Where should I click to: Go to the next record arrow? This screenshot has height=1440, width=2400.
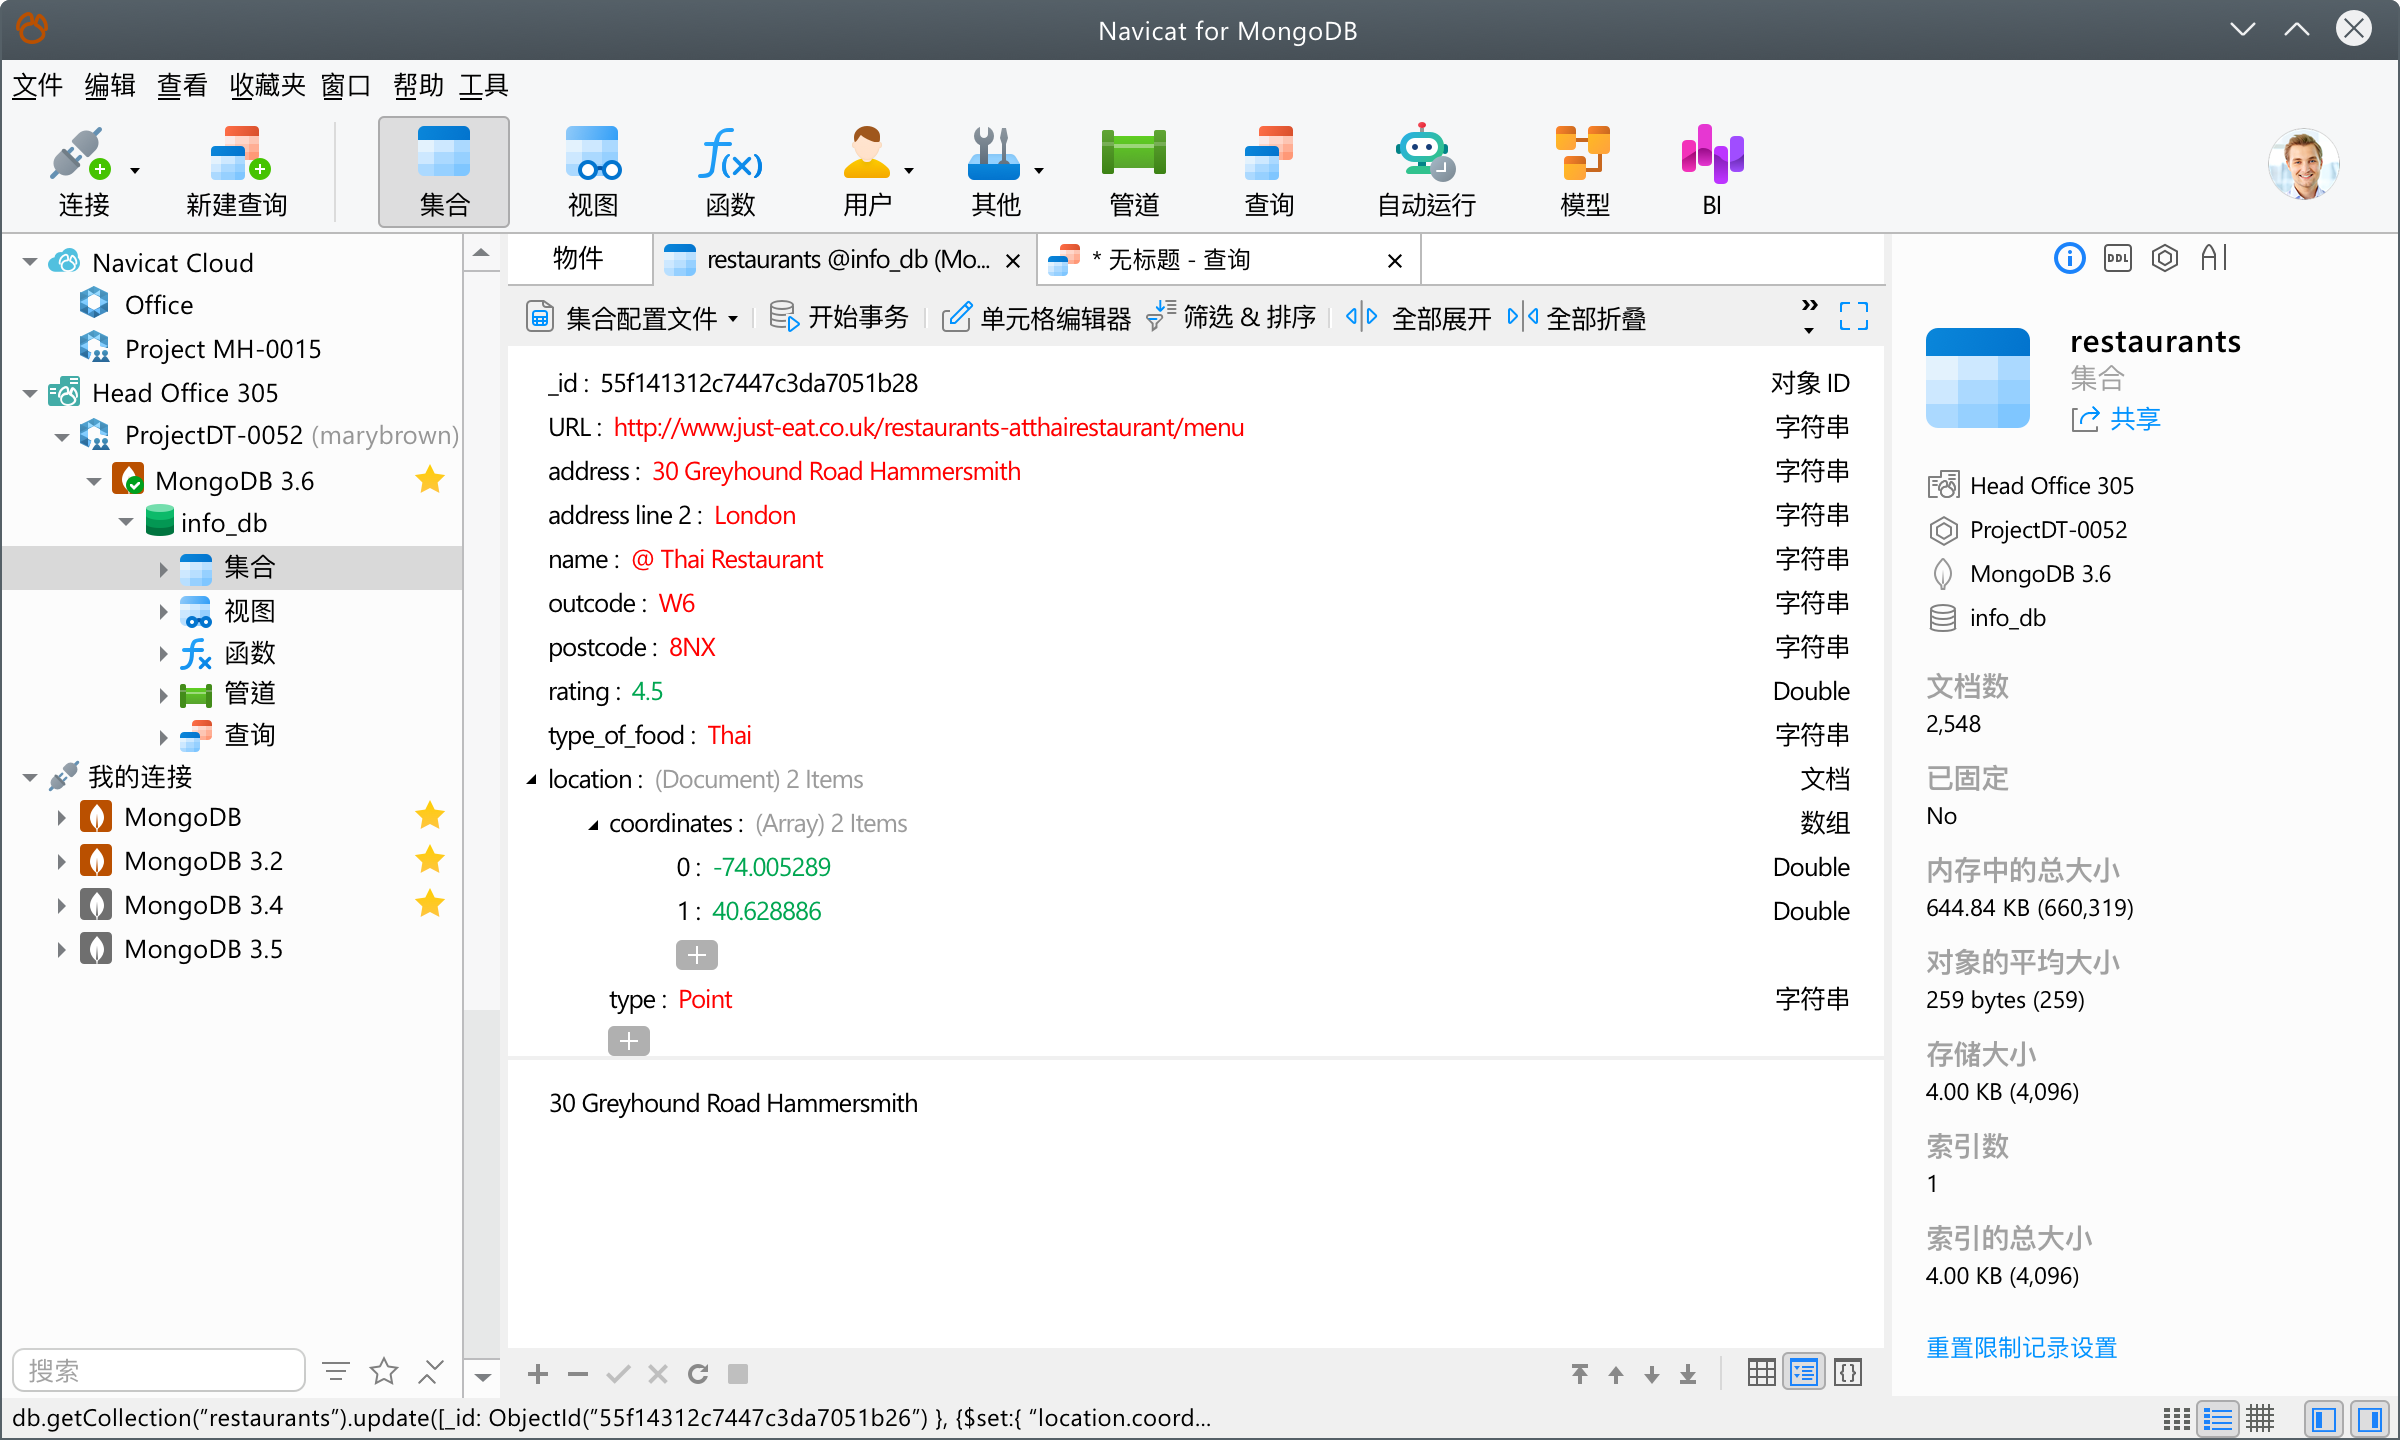click(1652, 1374)
